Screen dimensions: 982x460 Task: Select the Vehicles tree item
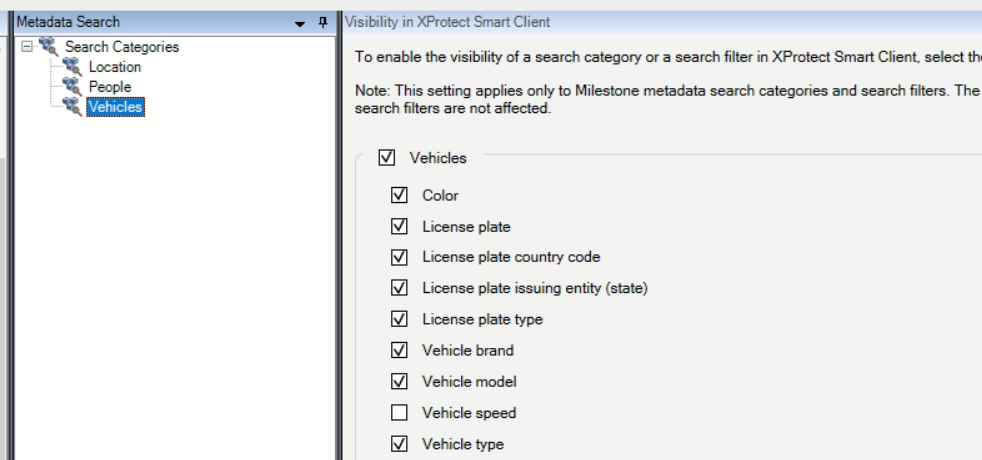116,107
